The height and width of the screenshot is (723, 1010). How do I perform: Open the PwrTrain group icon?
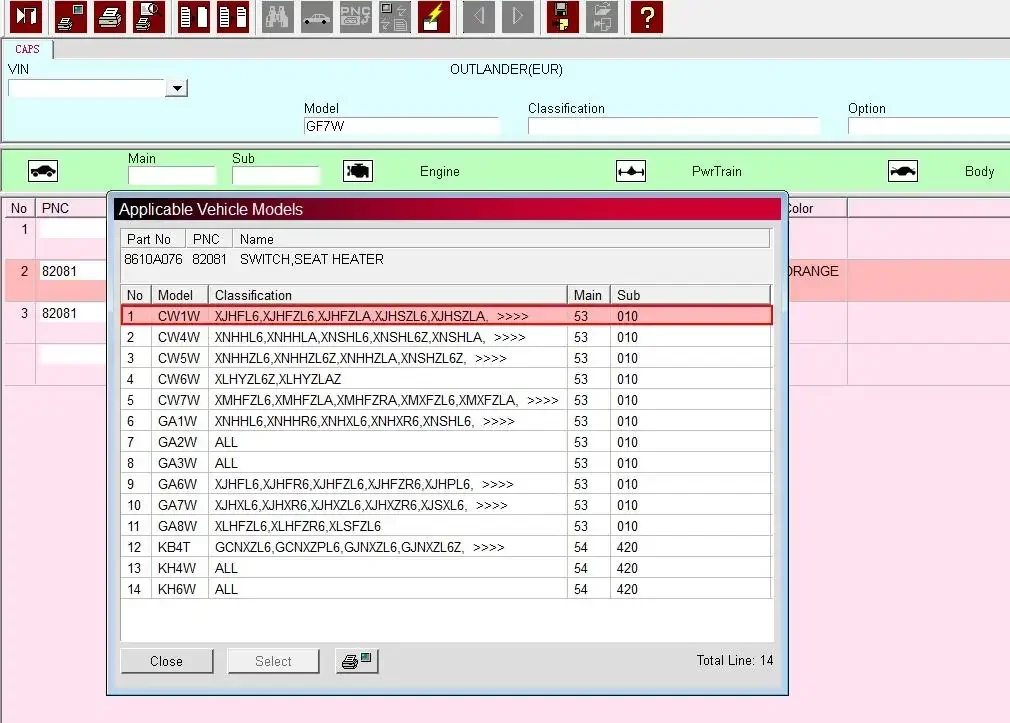tap(631, 171)
